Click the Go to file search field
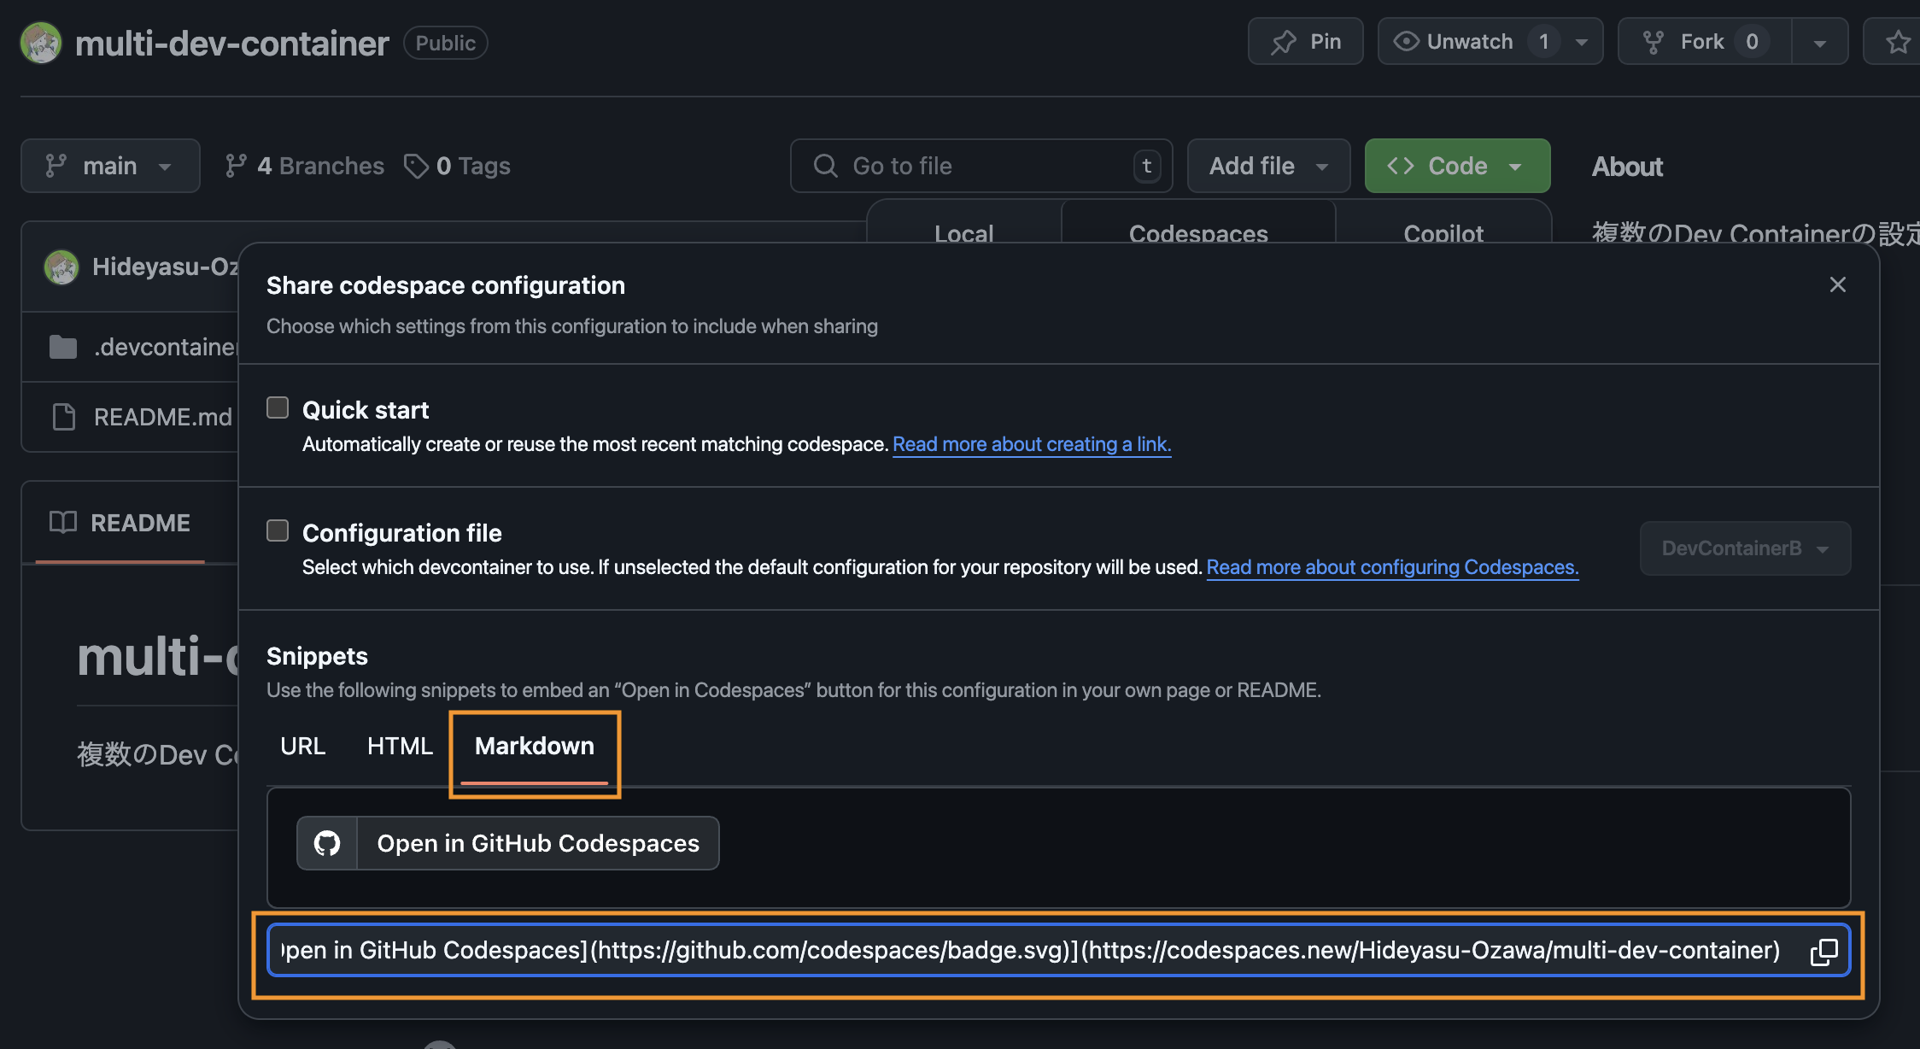The image size is (1920, 1049). pos(981,166)
